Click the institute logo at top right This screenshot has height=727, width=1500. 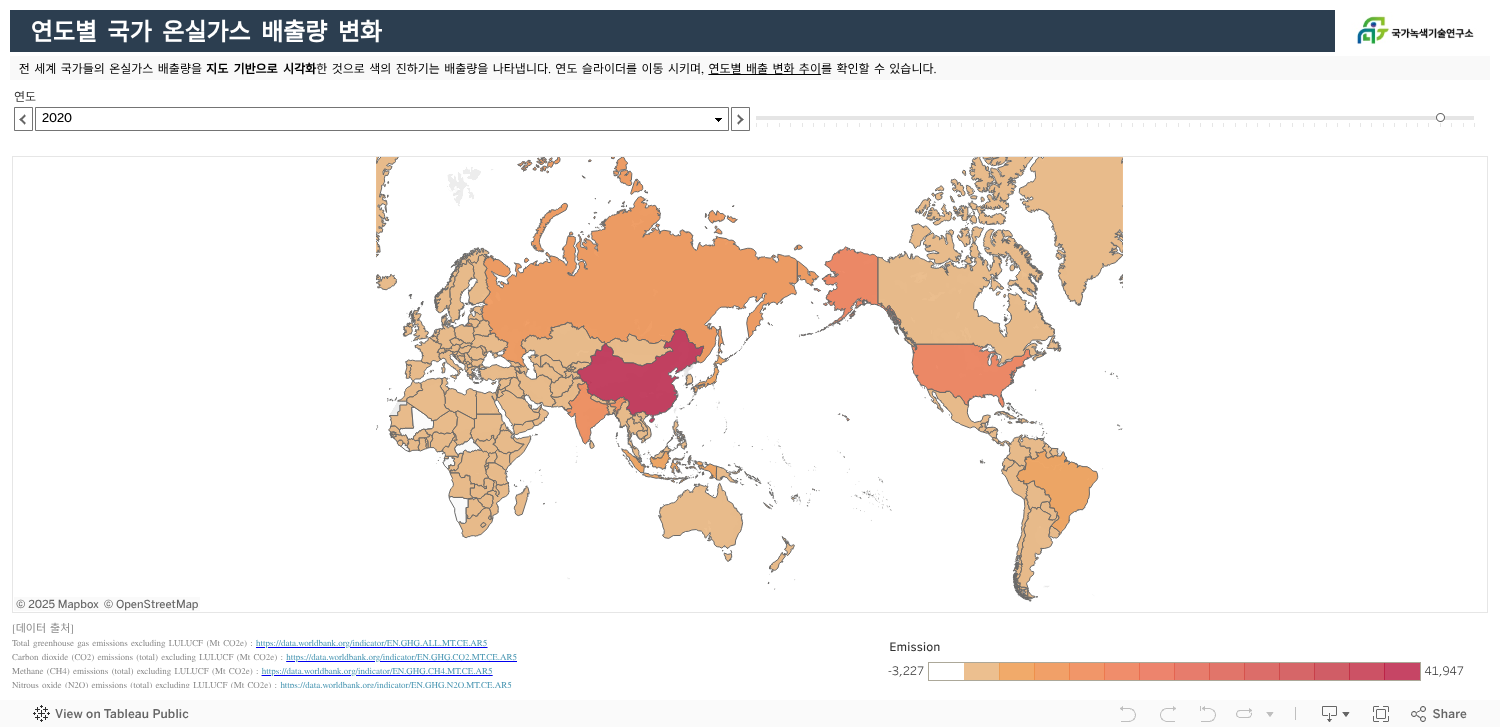pyautogui.click(x=1414, y=32)
